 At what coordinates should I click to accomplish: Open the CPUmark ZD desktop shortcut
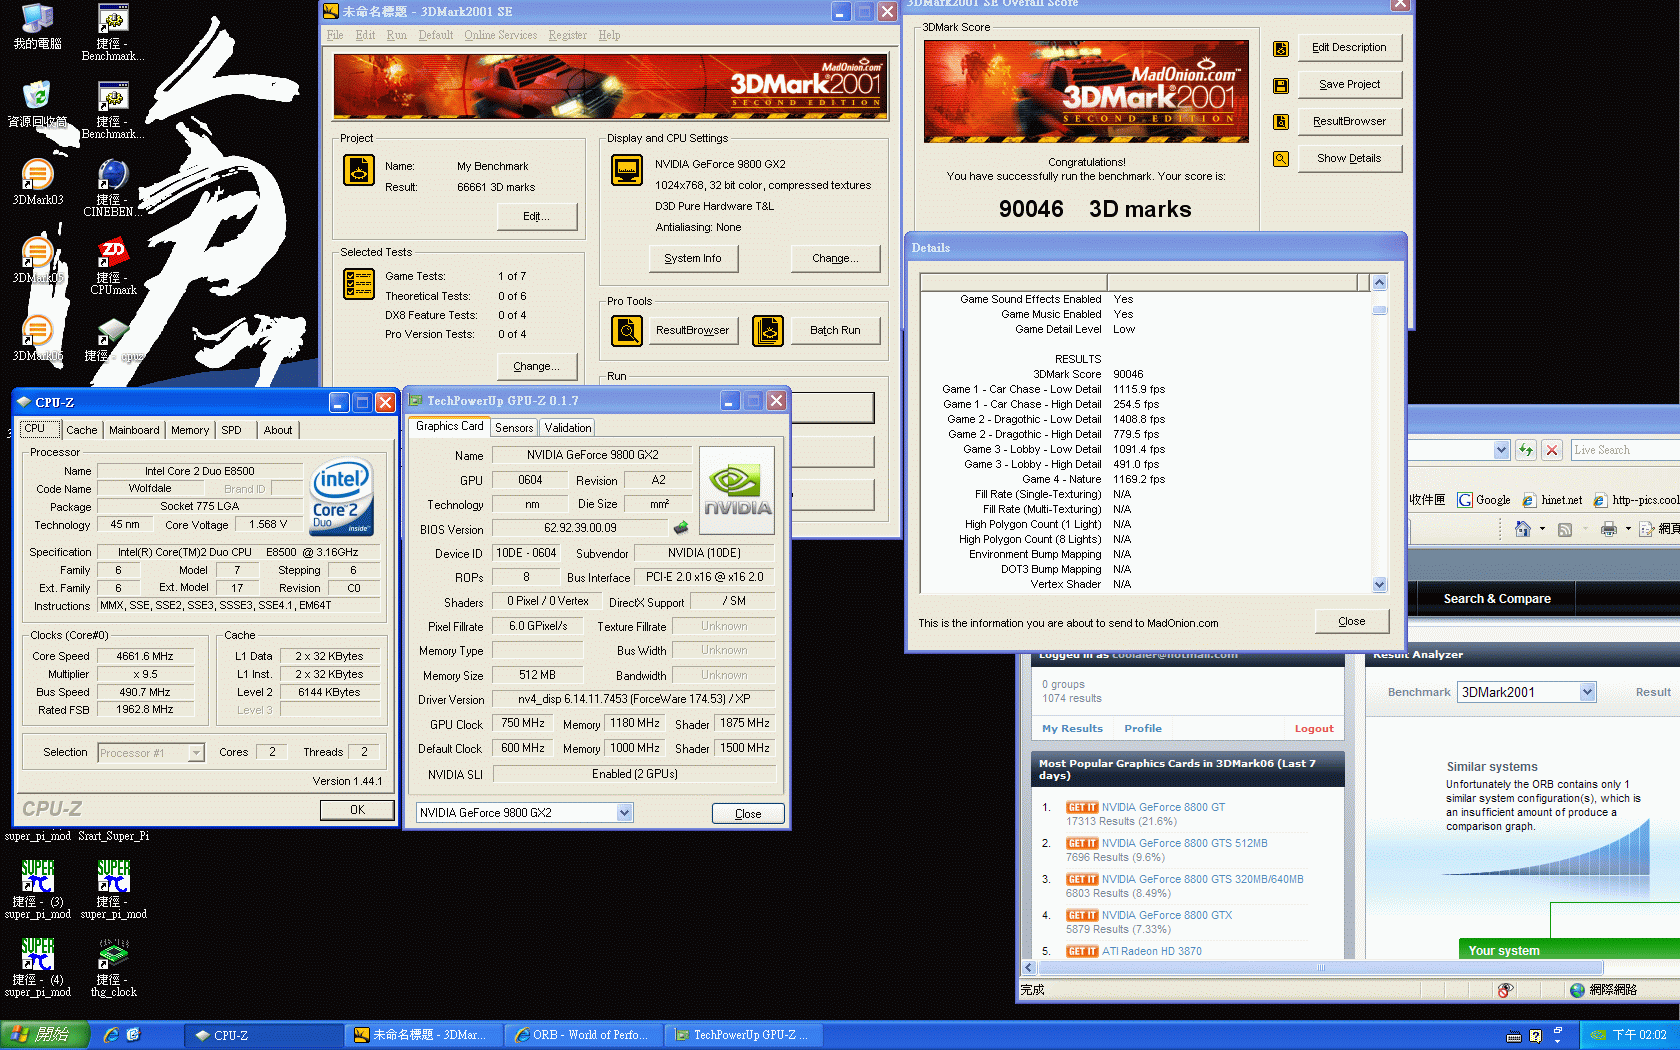click(x=113, y=265)
